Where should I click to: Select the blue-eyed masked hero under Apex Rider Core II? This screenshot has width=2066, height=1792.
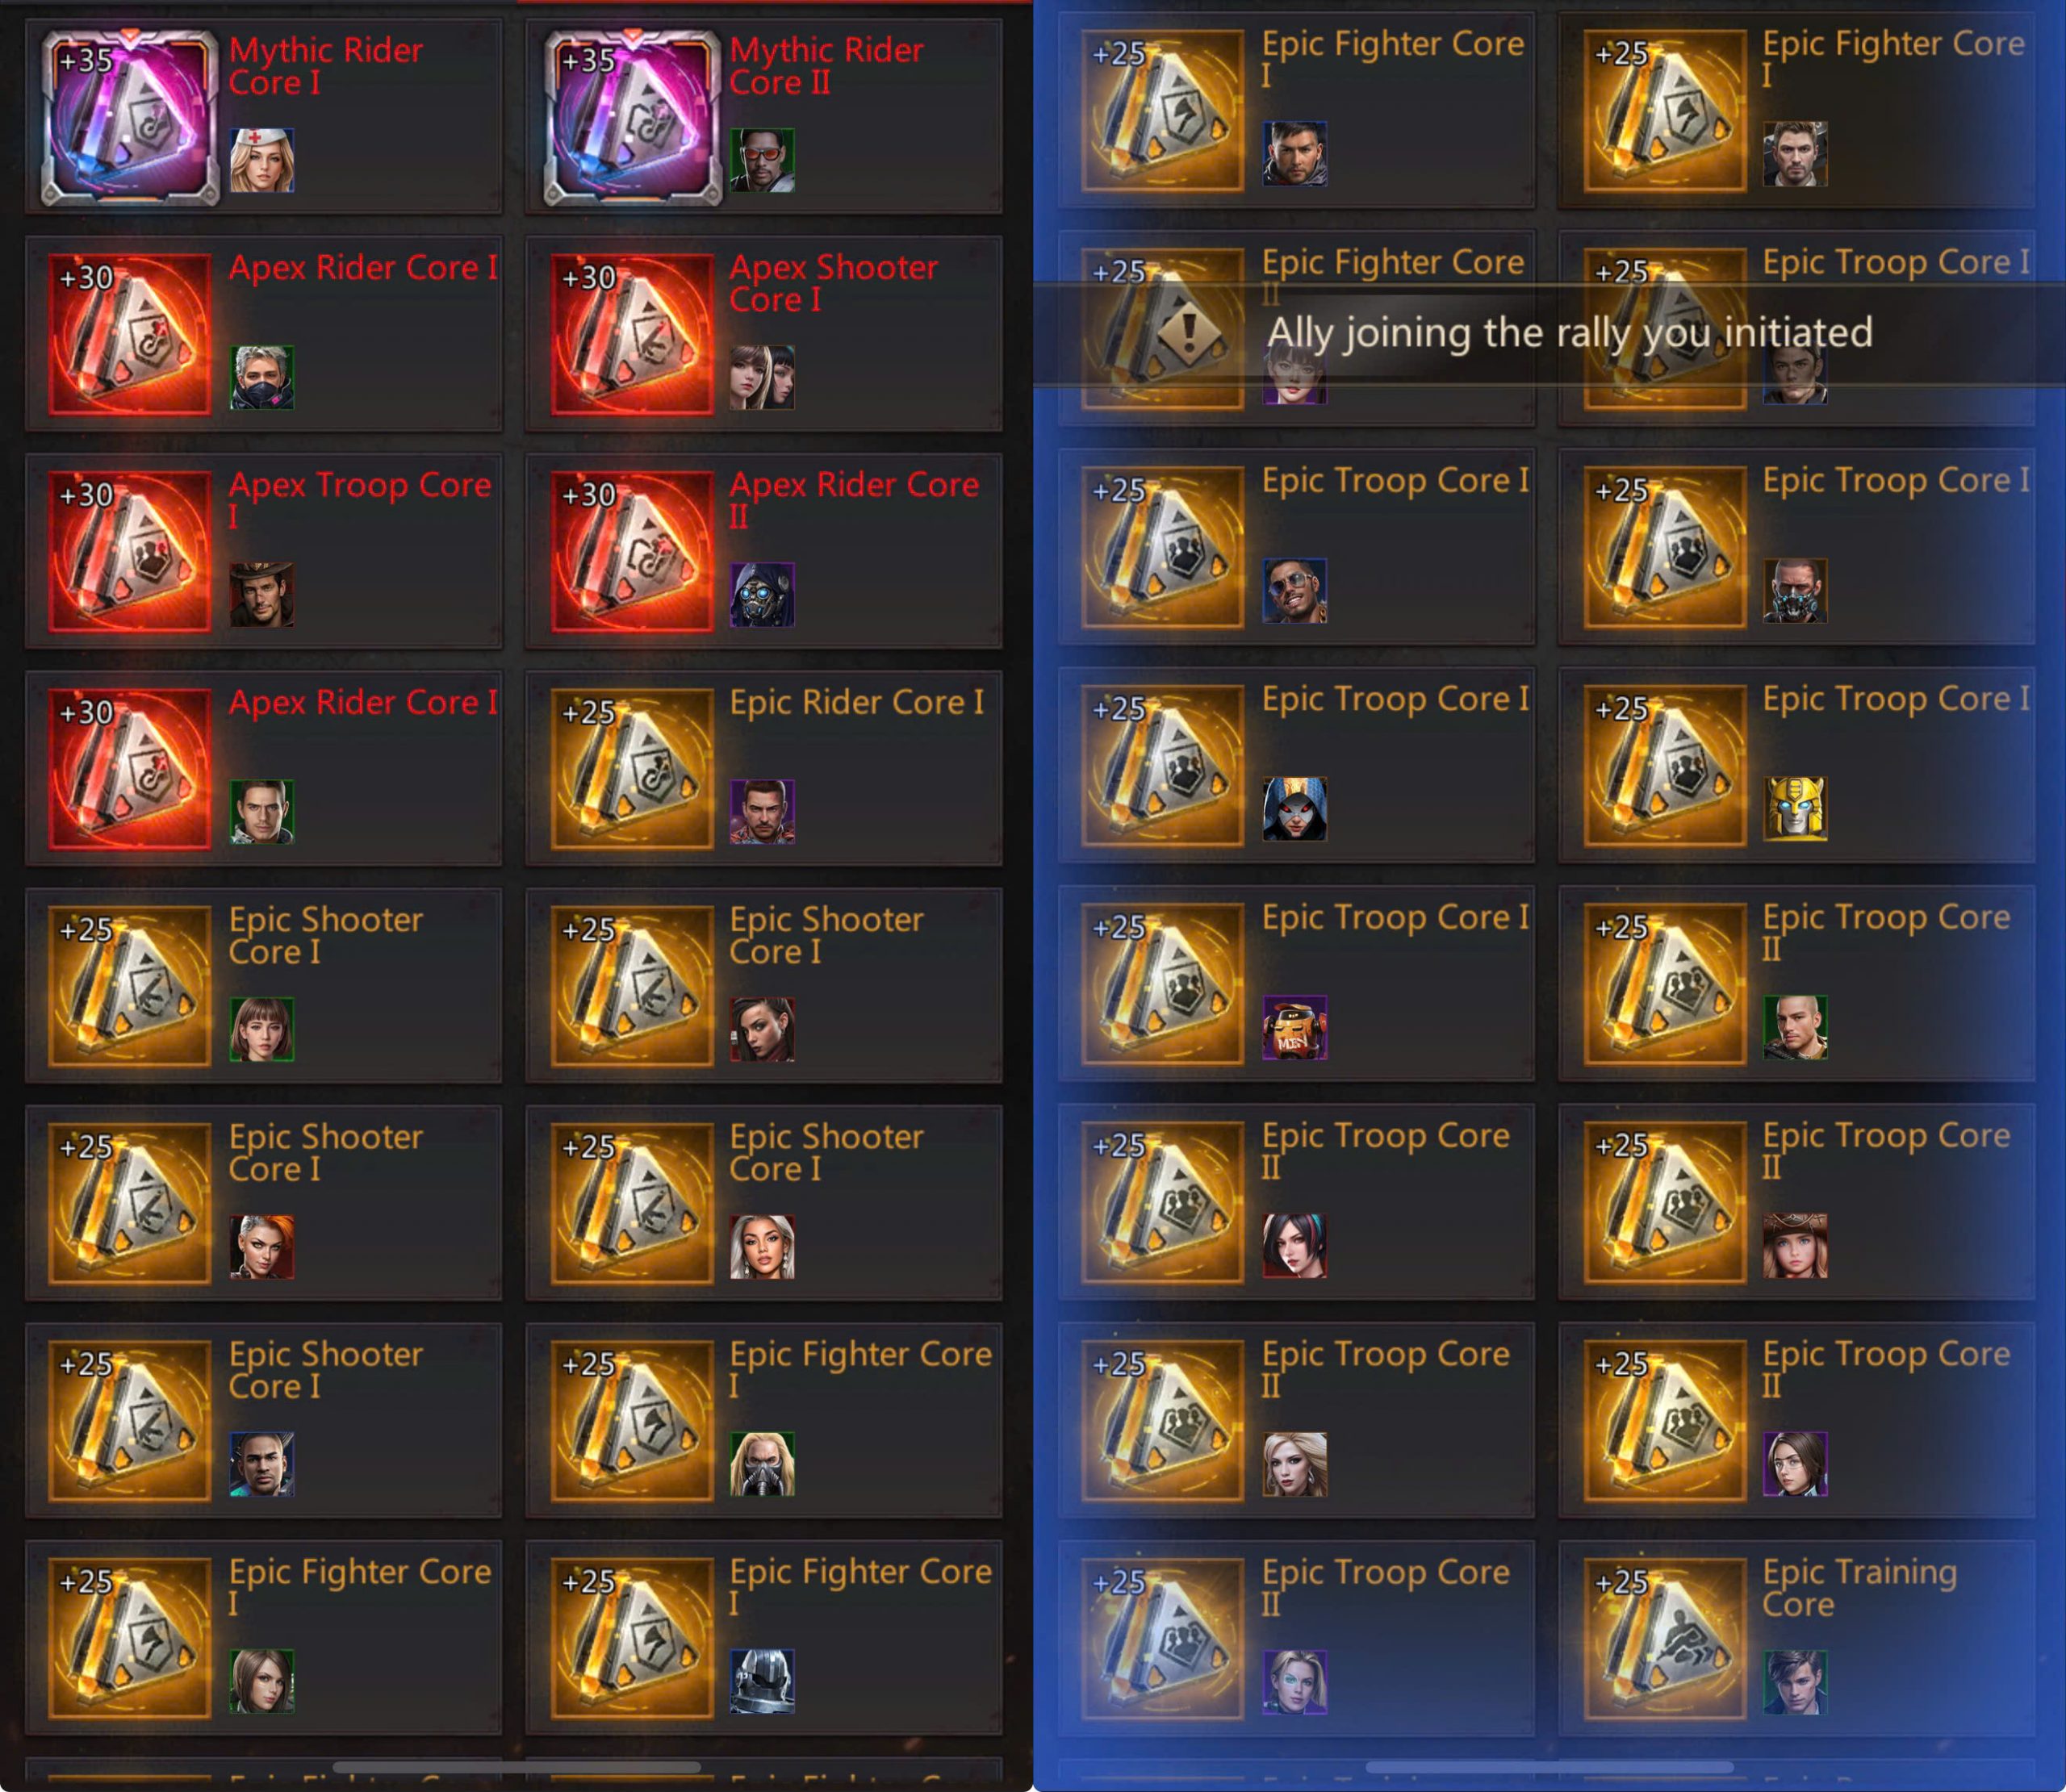(x=762, y=595)
